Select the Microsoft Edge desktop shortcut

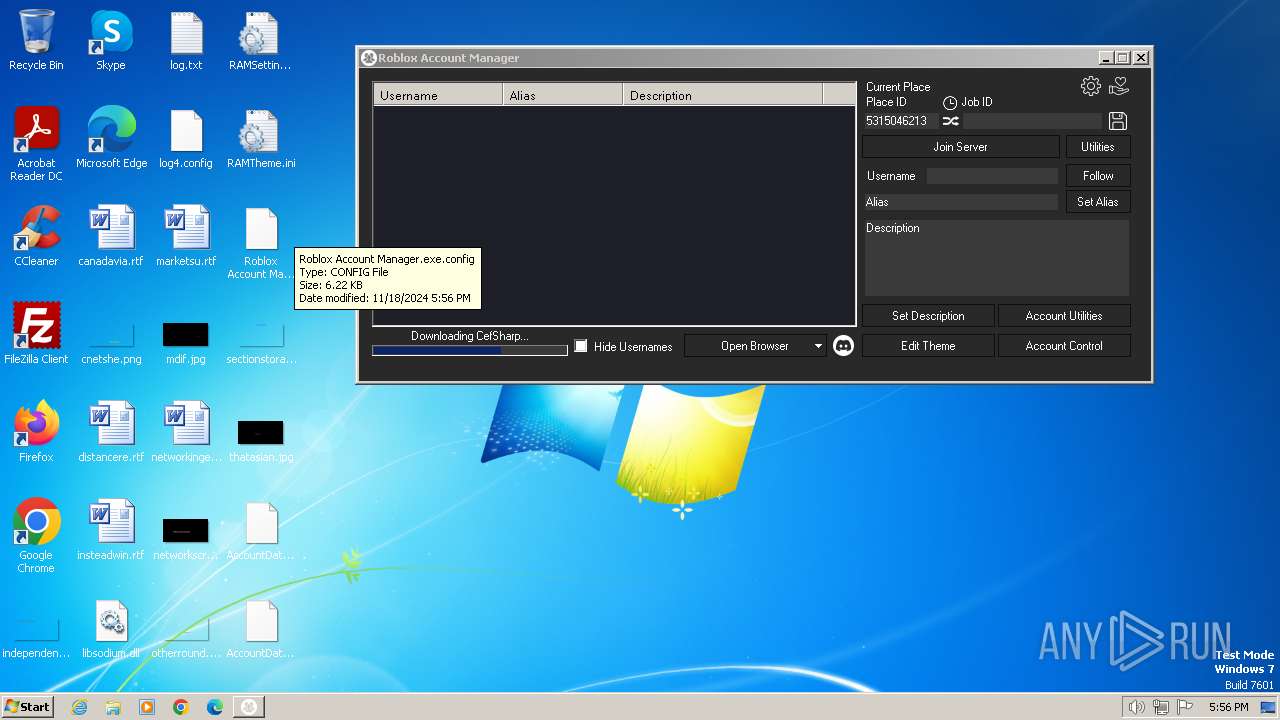click(x=111, y=139)
